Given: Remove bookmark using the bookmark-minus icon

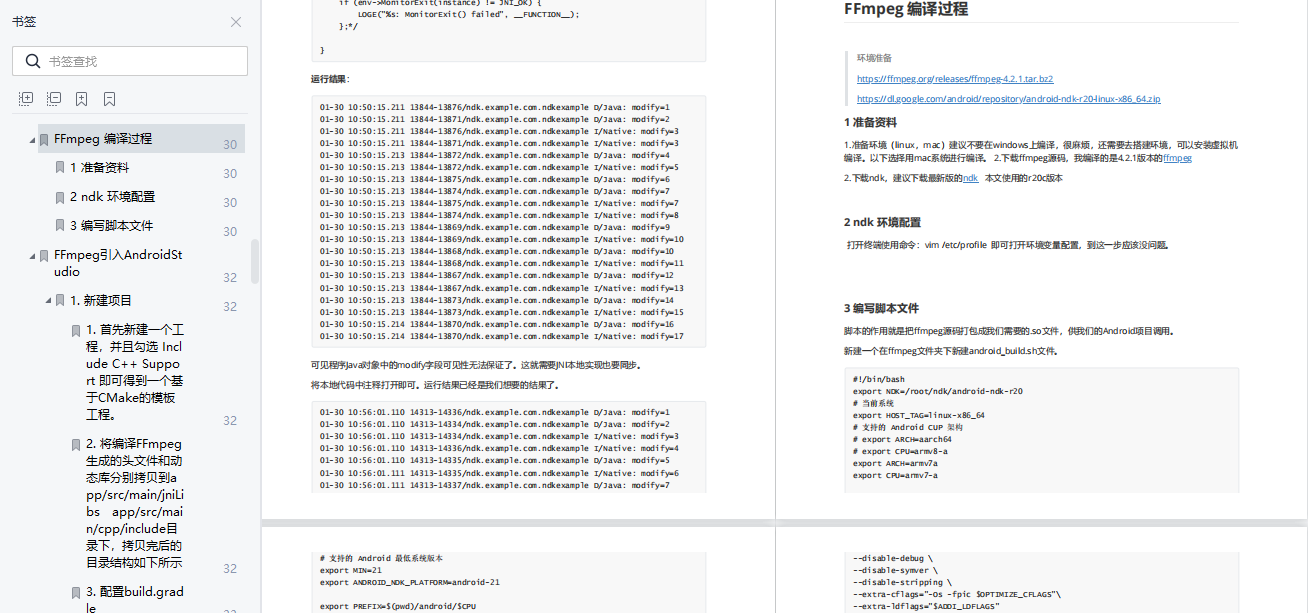Looking at the screenshot, I should (x=109, y=98).
